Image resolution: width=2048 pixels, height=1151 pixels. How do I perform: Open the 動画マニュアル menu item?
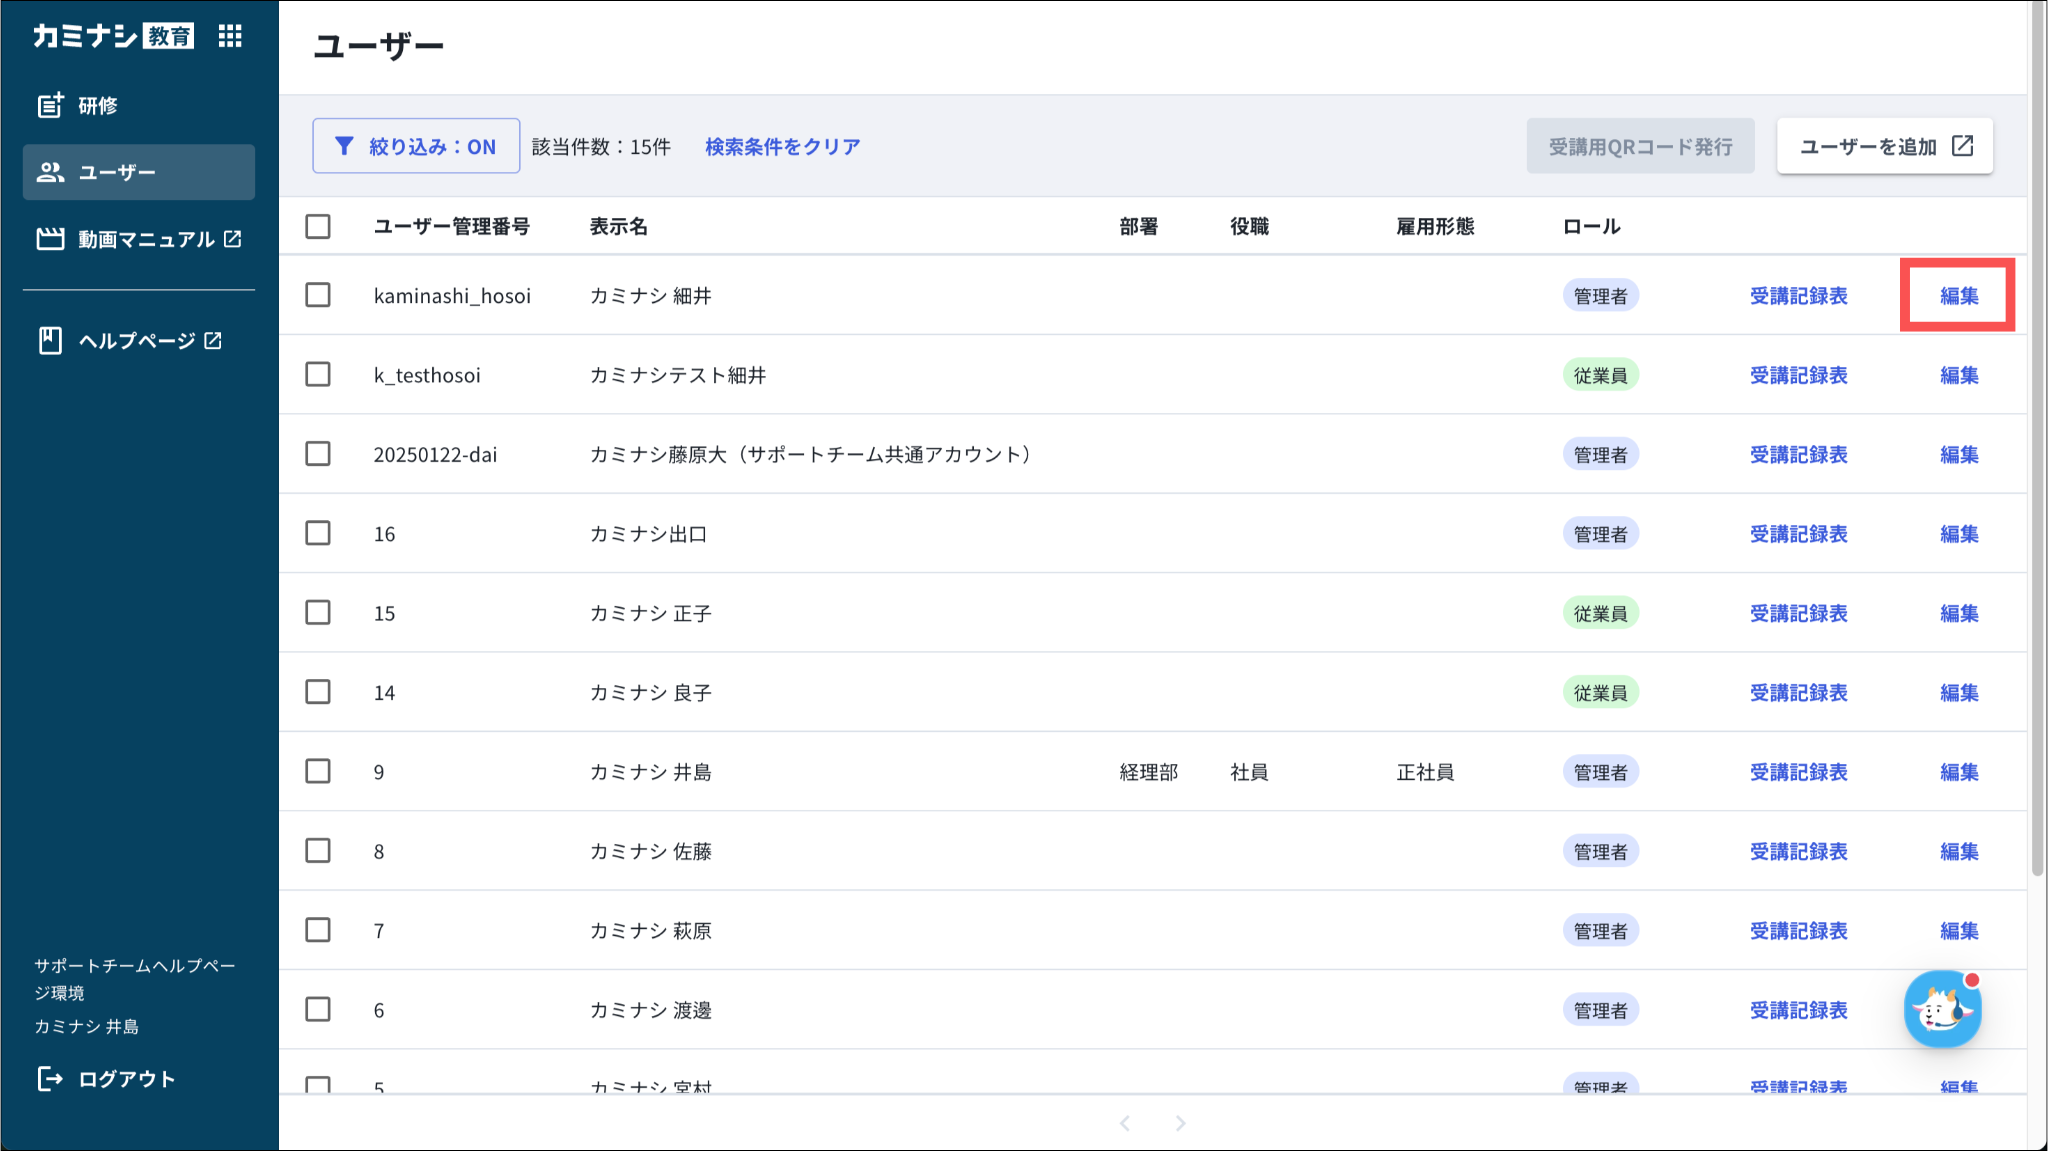click(147, 239)
